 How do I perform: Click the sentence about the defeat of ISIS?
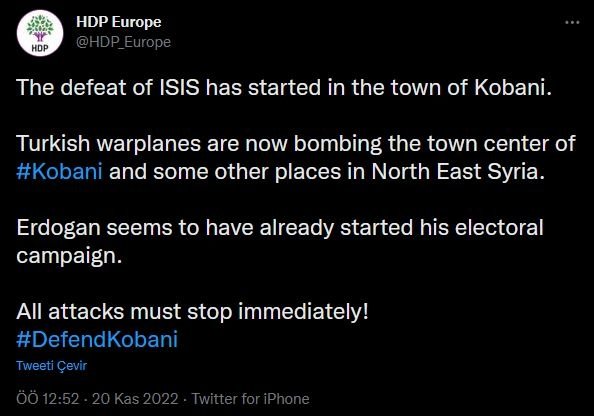284,88
